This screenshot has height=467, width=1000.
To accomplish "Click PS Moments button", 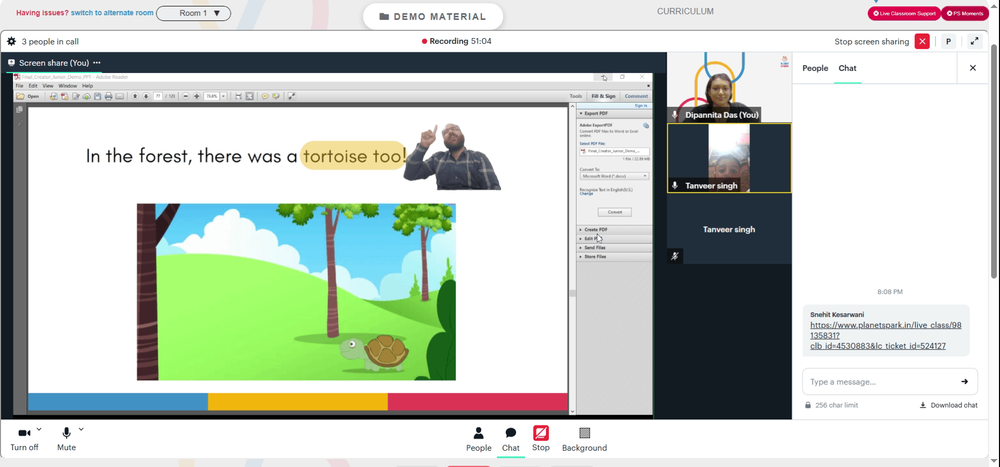I will tap(965, 13).
